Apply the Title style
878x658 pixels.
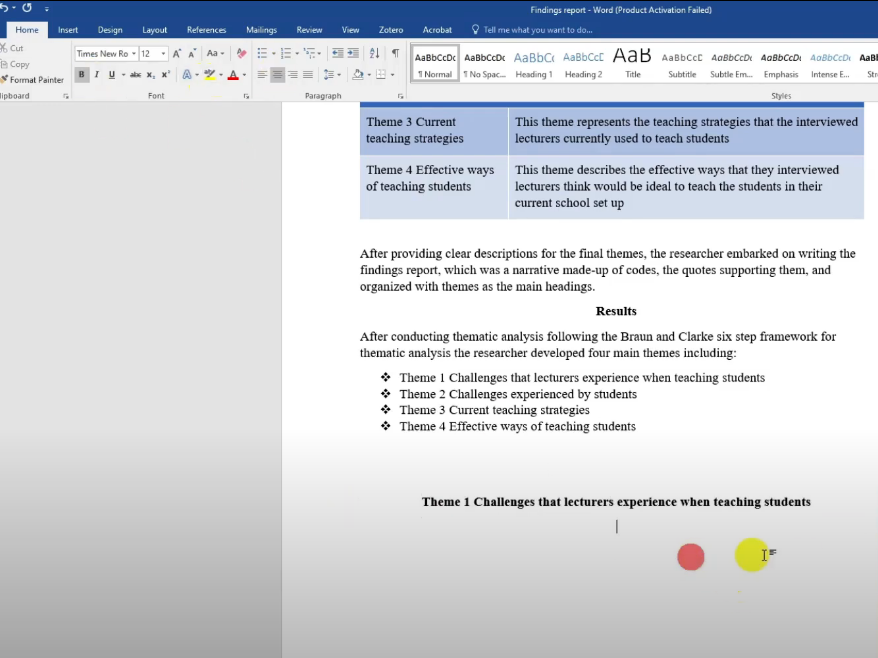(633, 63)
